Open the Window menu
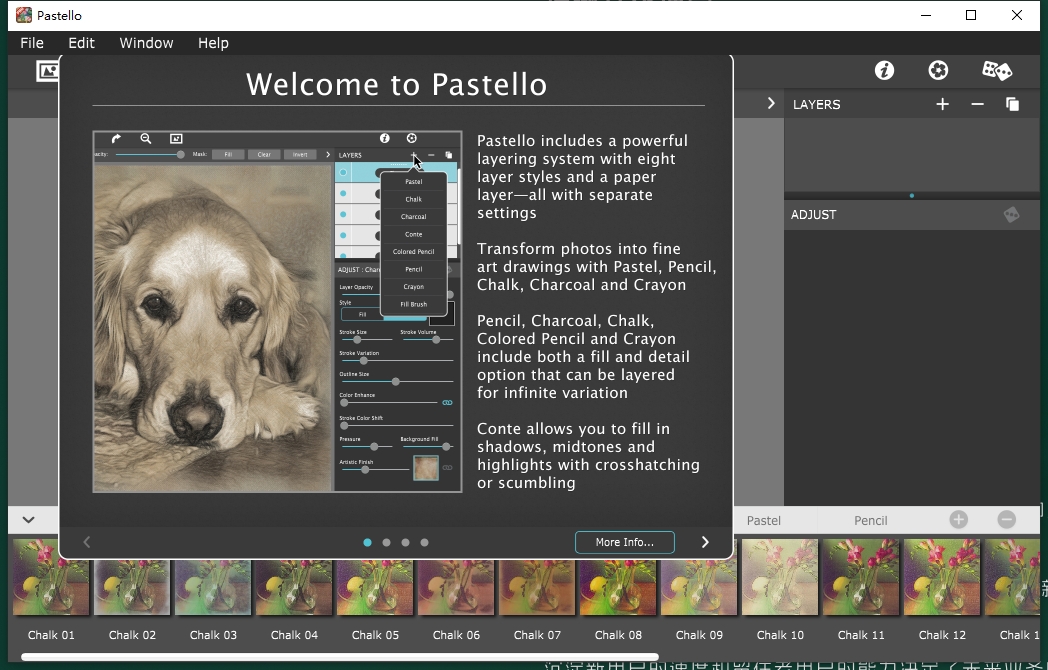 click(x=146, y=43)
